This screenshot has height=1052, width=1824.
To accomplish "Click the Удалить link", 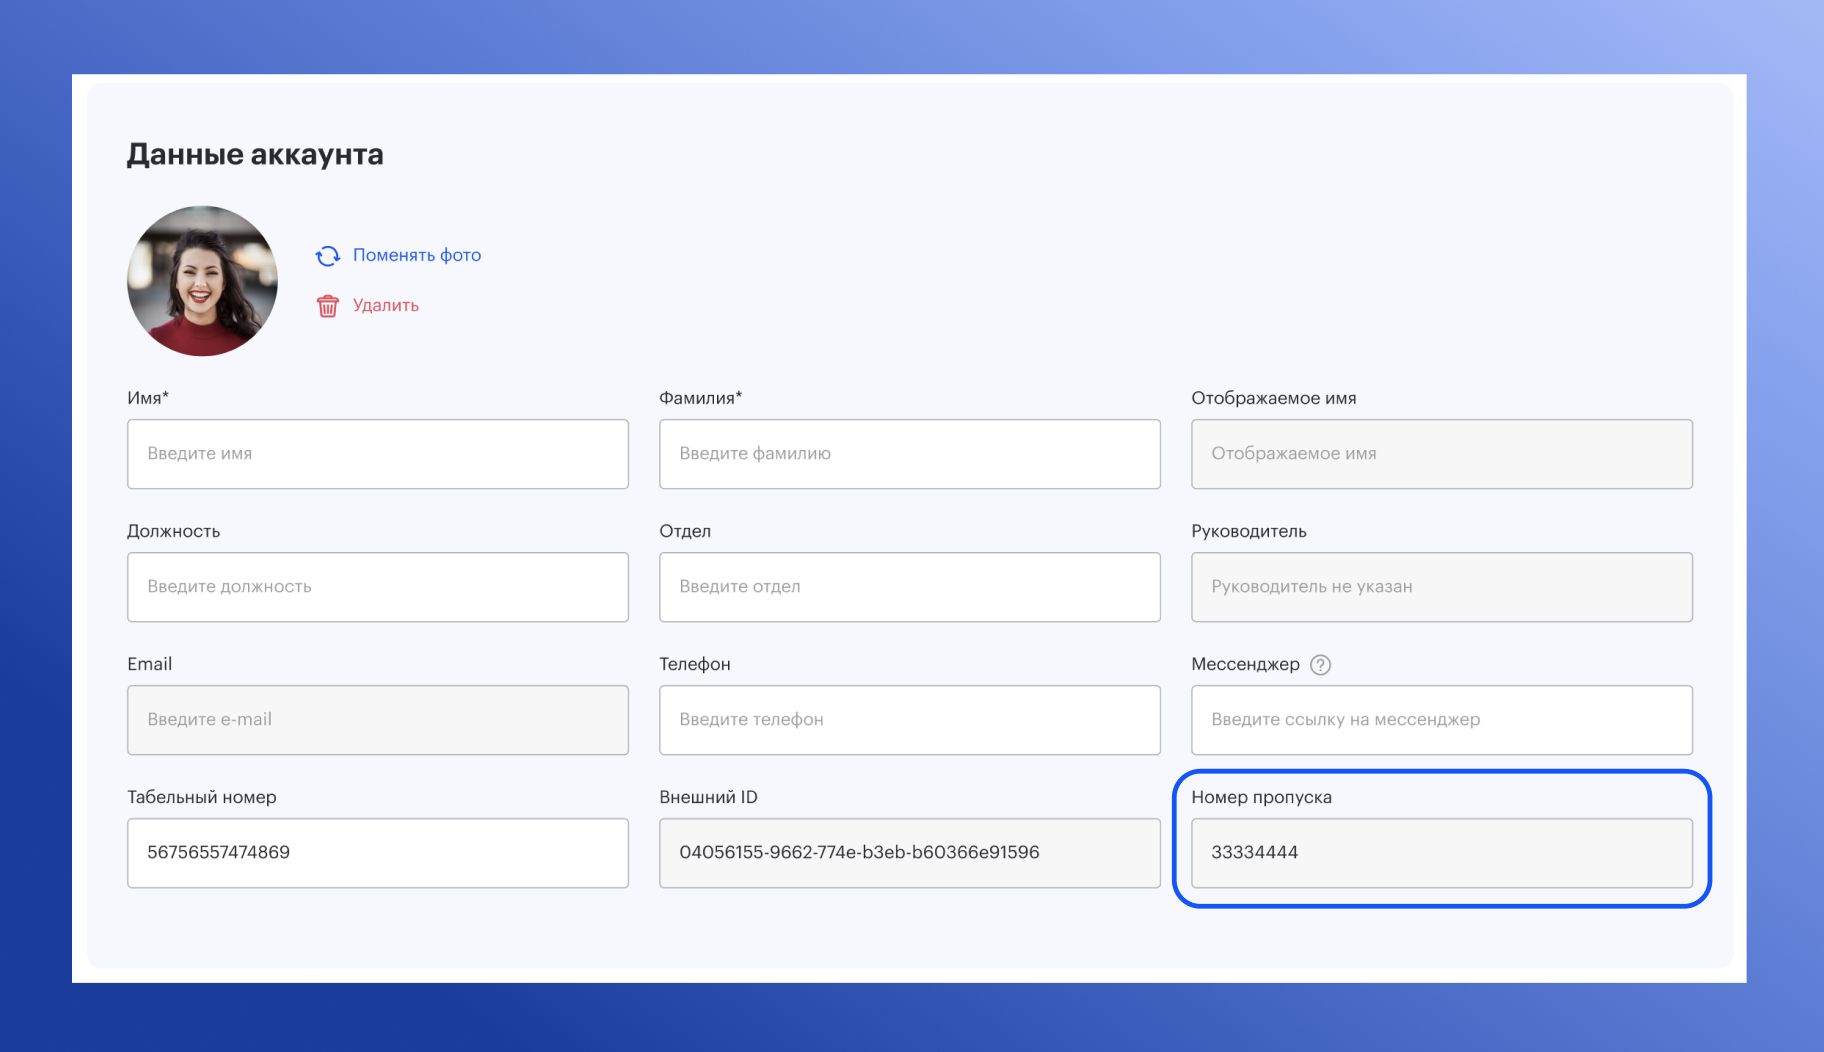I will (386, 306).
